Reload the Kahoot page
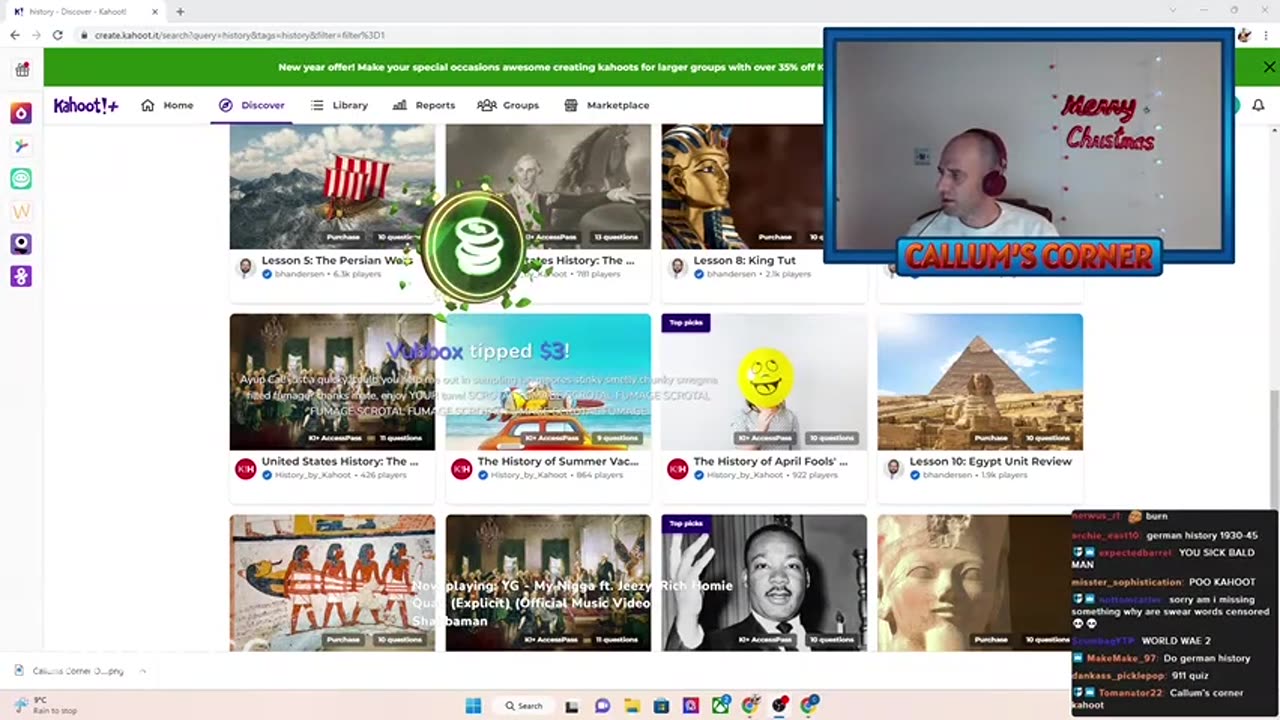The height and width of the screenshot is (720, 1280). 58,35
